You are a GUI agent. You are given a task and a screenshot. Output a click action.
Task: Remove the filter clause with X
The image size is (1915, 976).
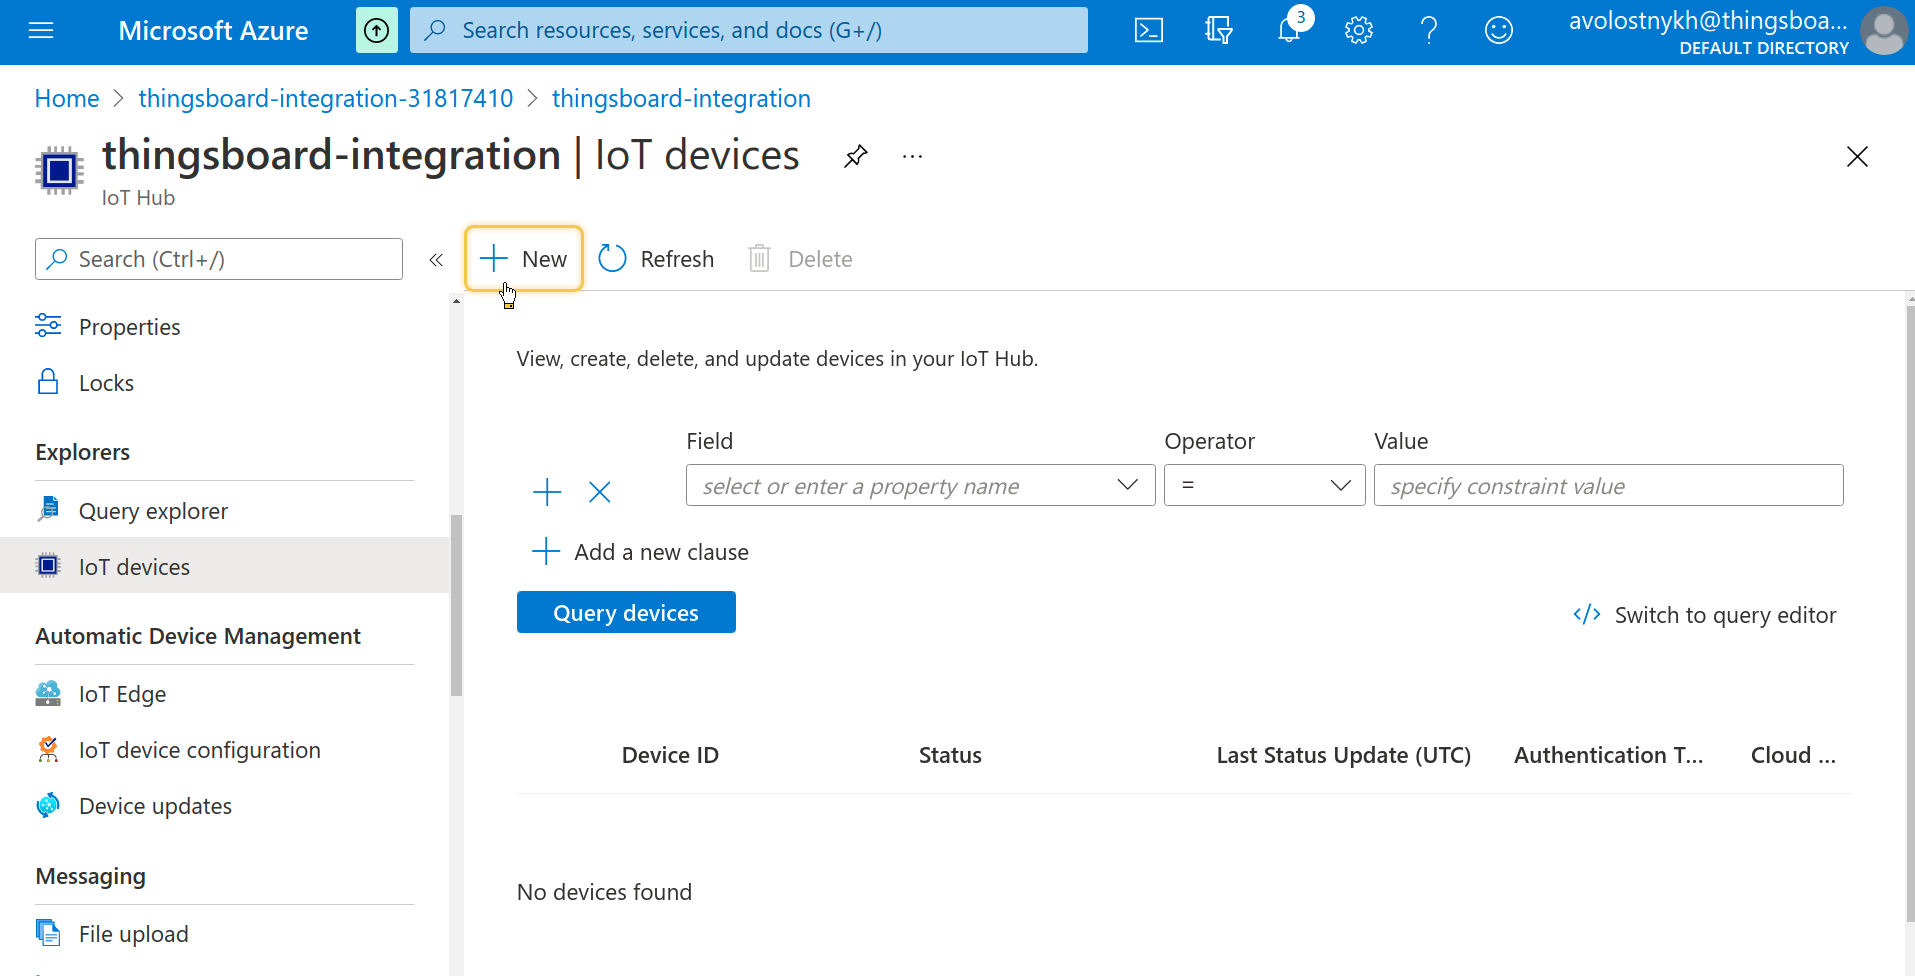600,492
